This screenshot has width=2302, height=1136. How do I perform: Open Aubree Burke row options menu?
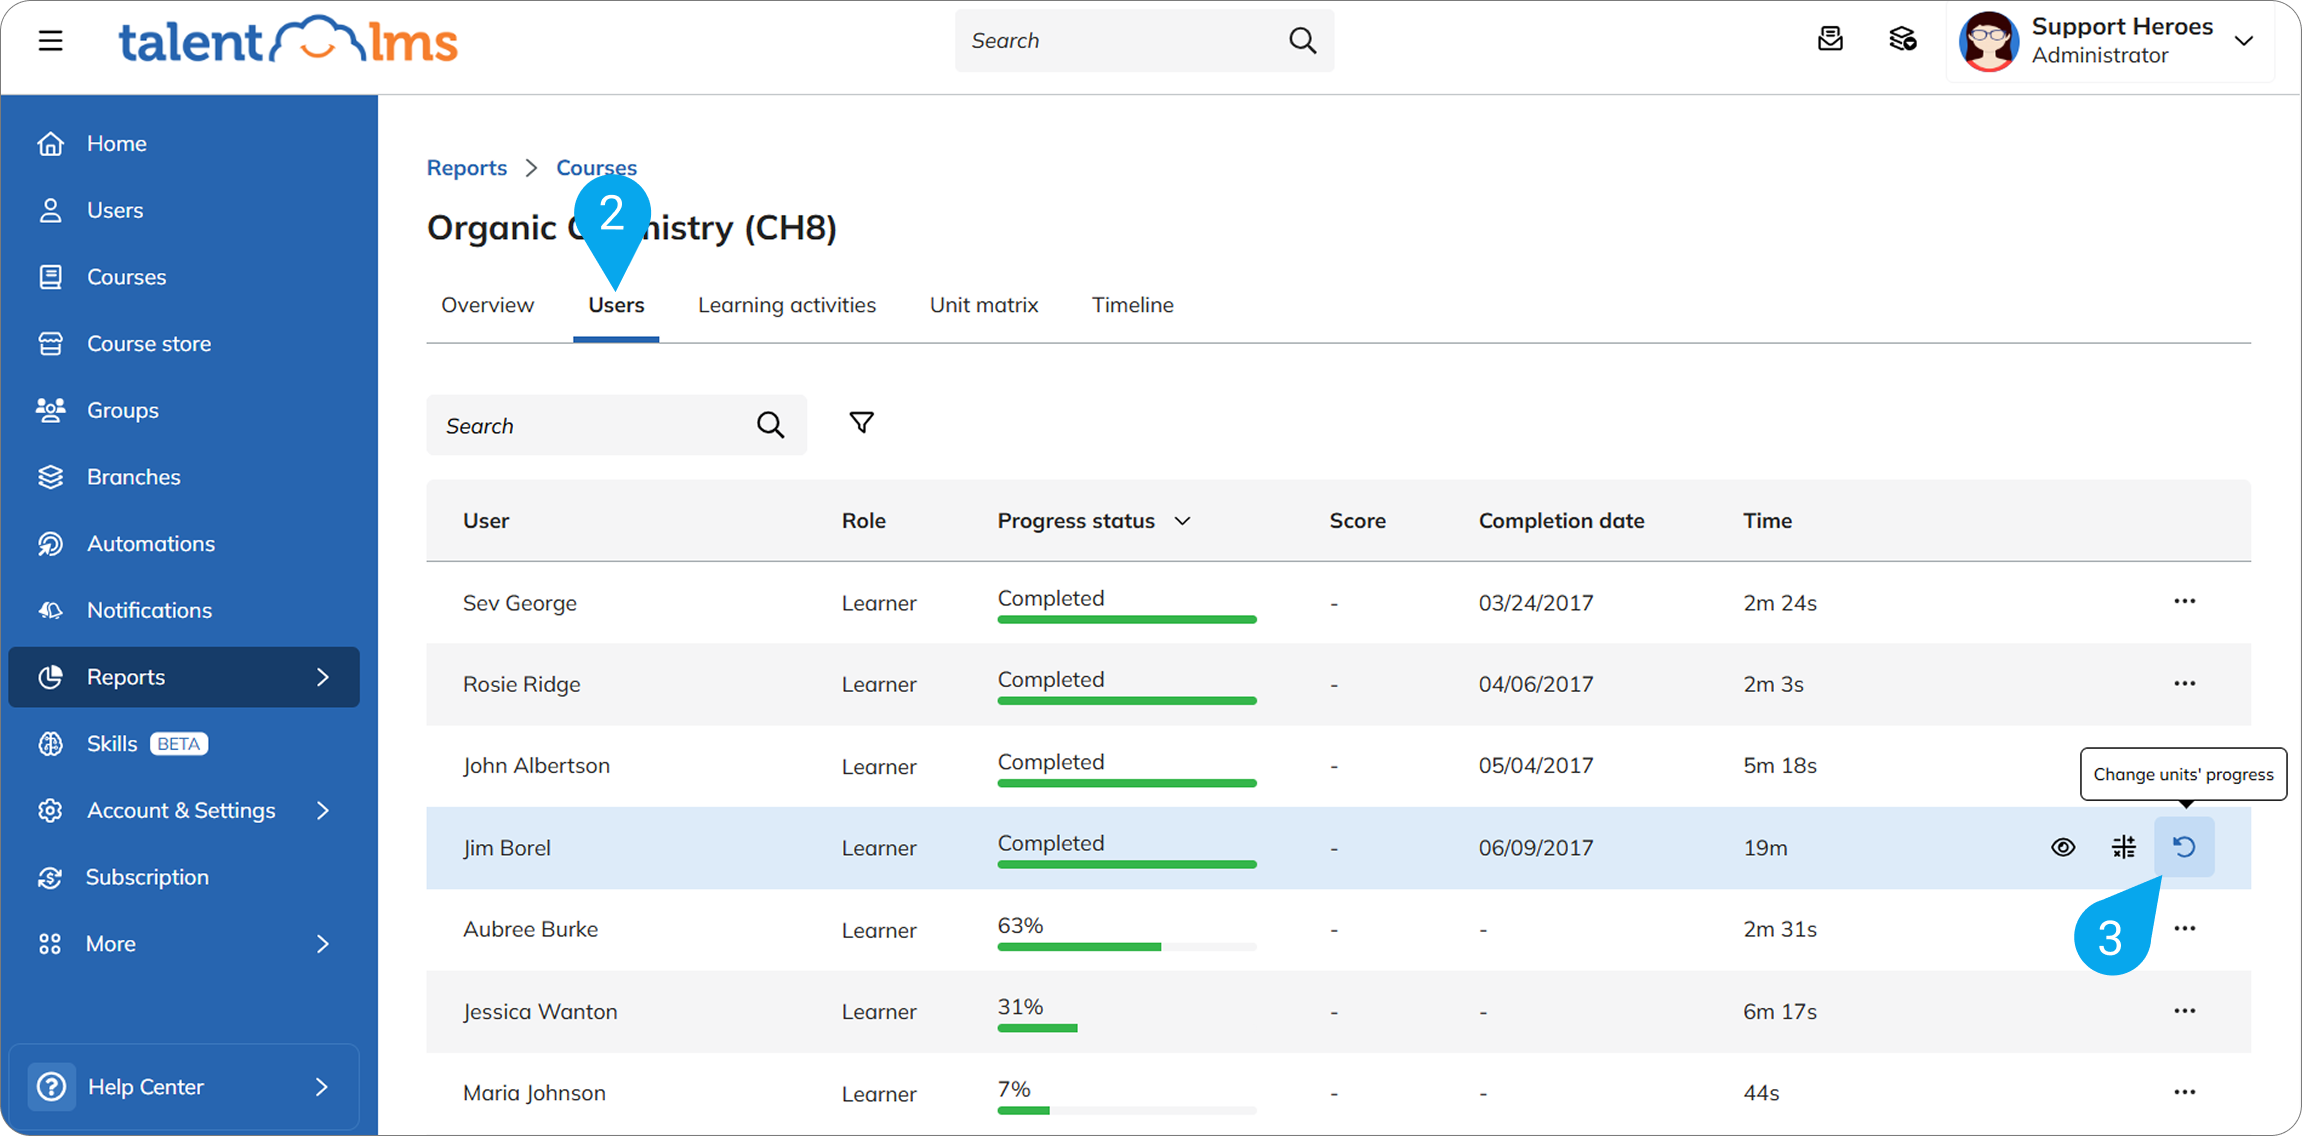2185,929
